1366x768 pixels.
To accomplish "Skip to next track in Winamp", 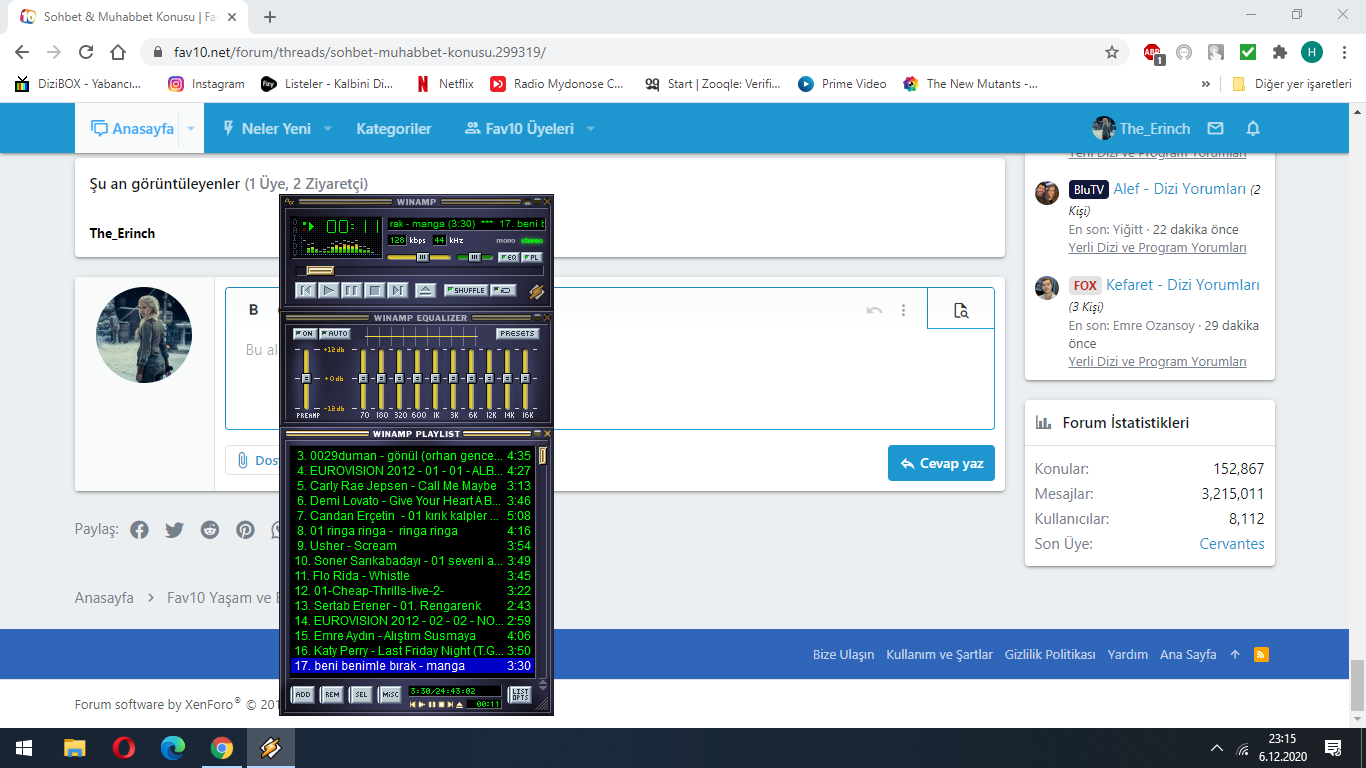I will click(x=398, y=290).
